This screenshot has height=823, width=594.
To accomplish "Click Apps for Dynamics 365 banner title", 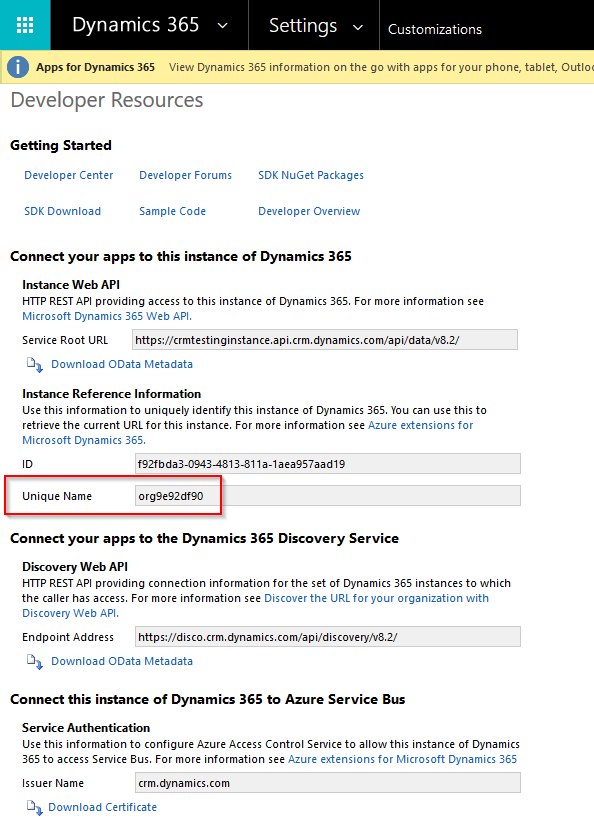I will coord(96,67).
